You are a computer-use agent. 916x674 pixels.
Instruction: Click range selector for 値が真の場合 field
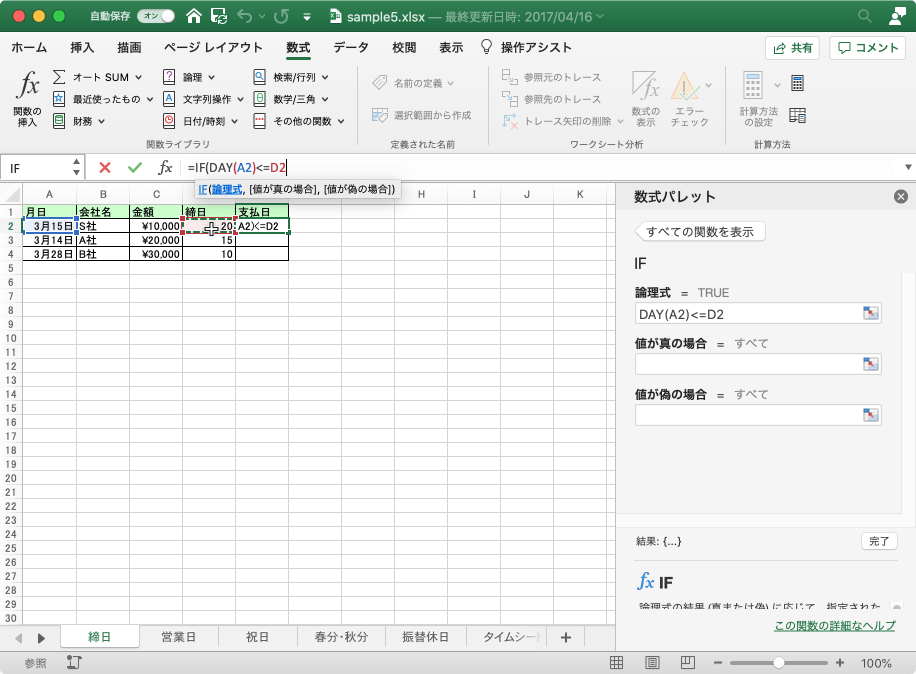(x=870, y=364)
